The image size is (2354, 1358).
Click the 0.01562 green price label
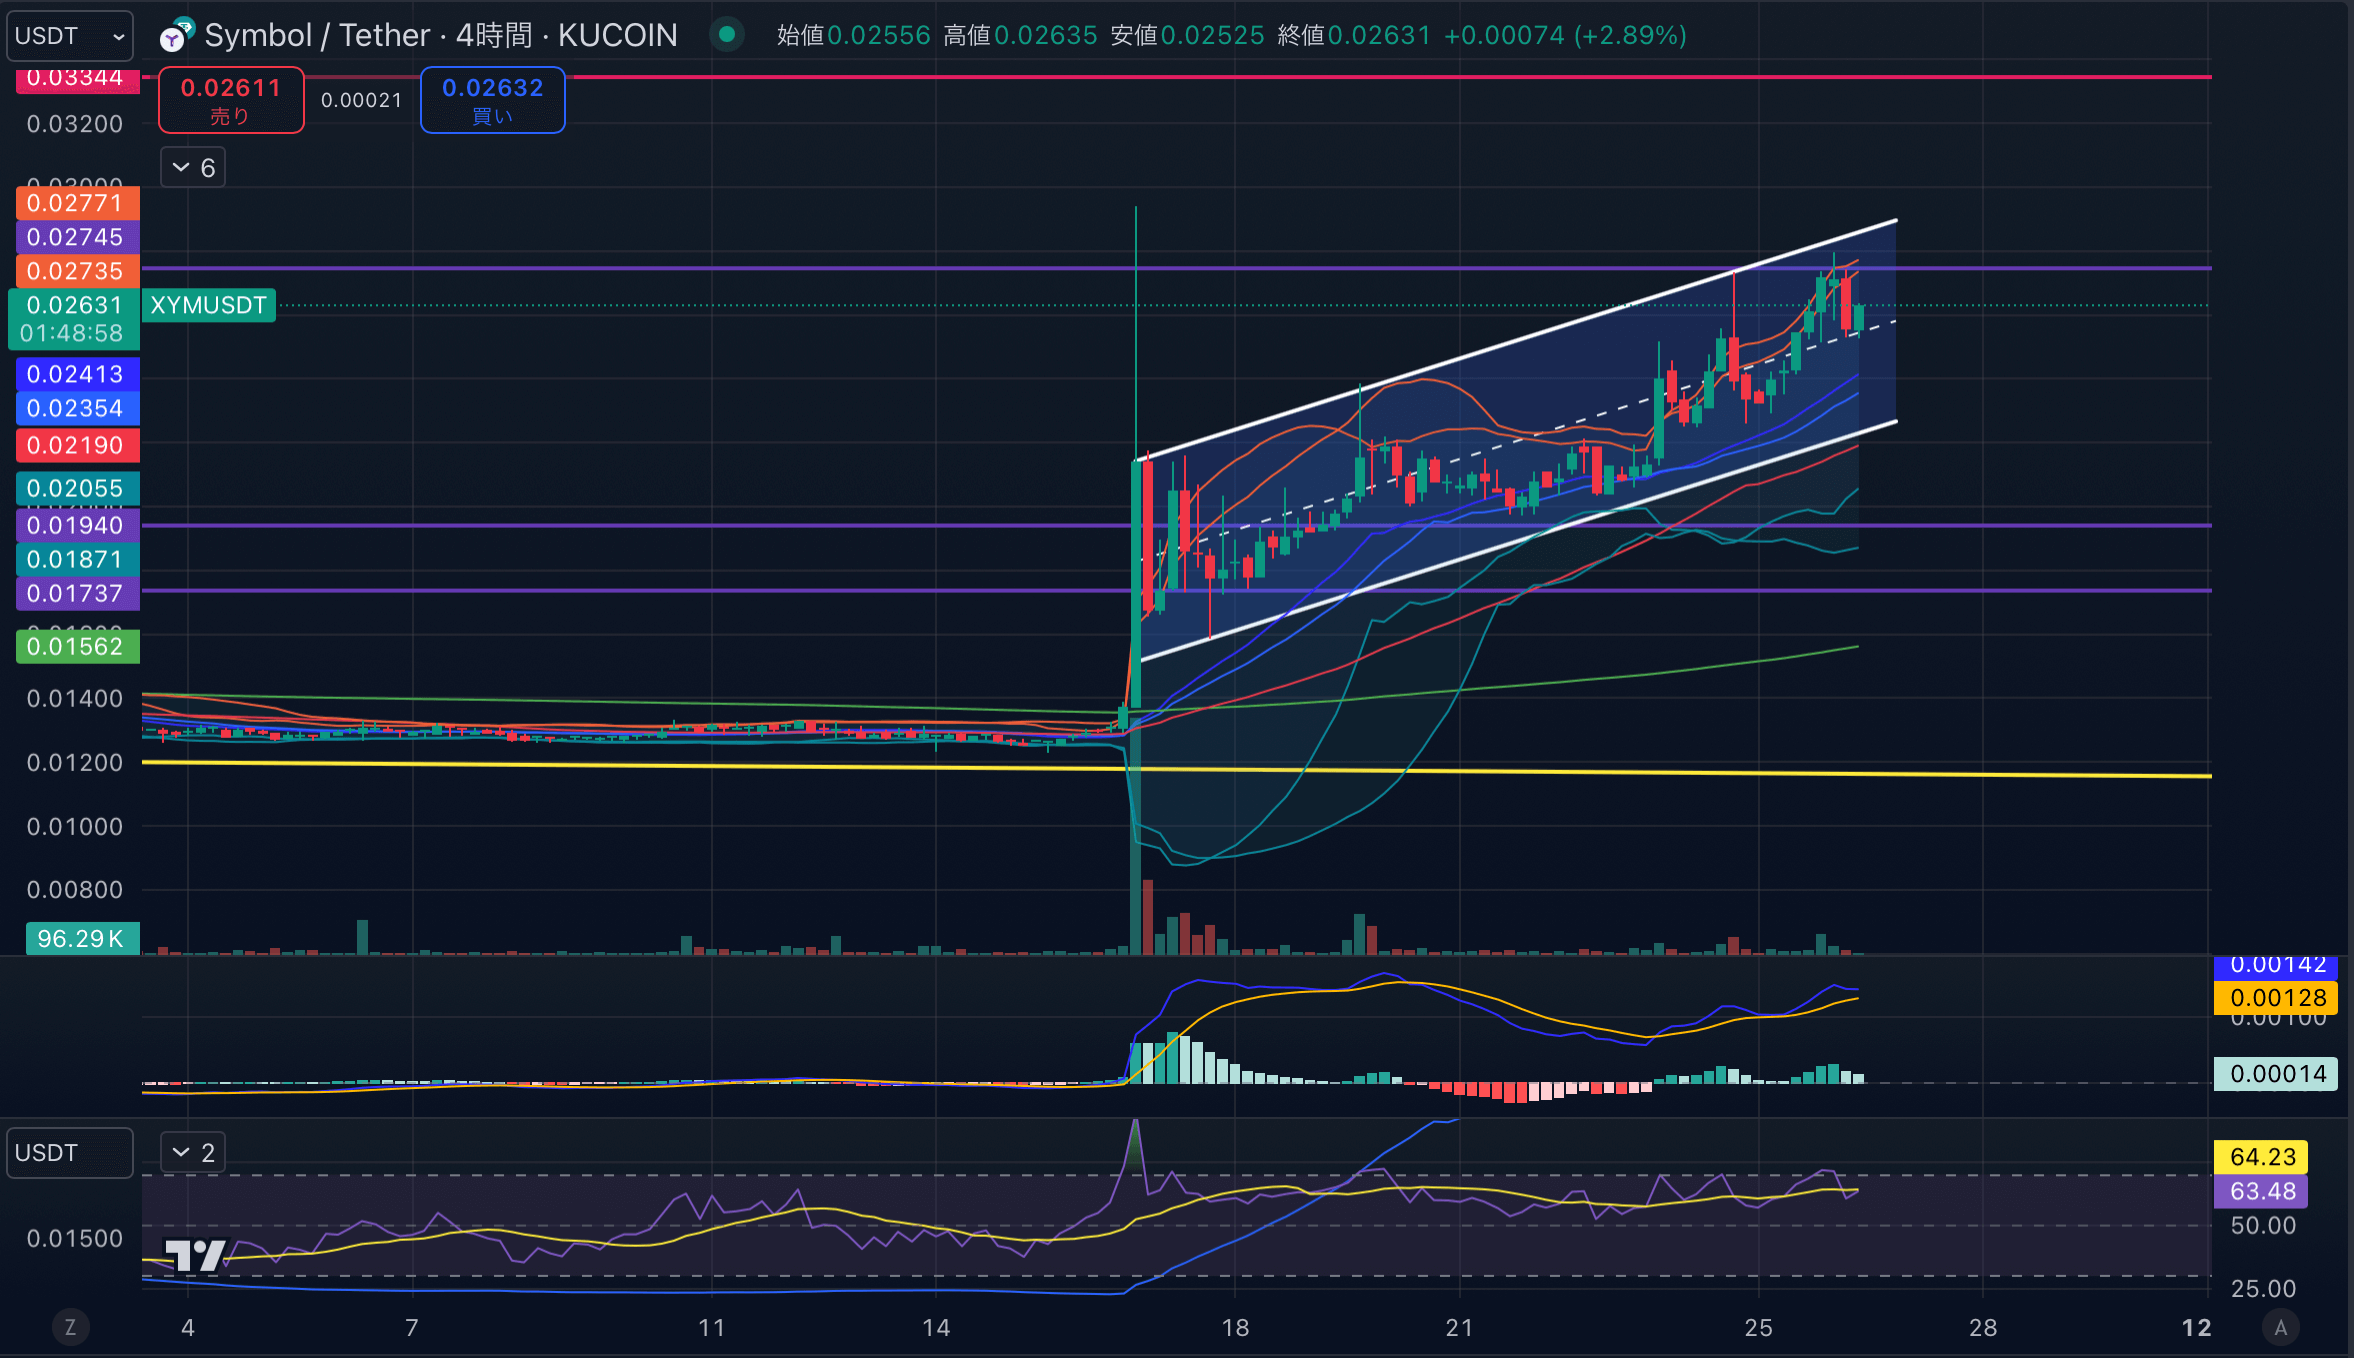77,646
